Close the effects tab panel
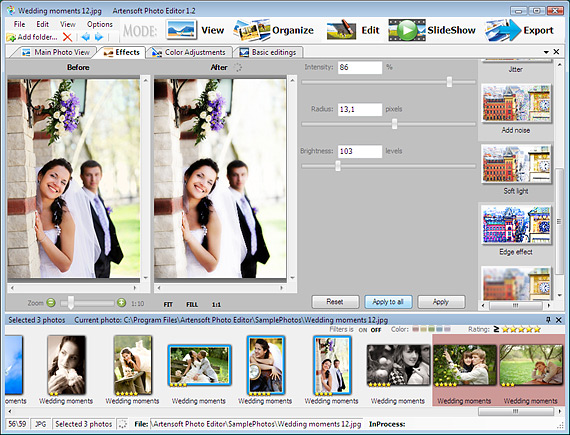 point(556,52)
